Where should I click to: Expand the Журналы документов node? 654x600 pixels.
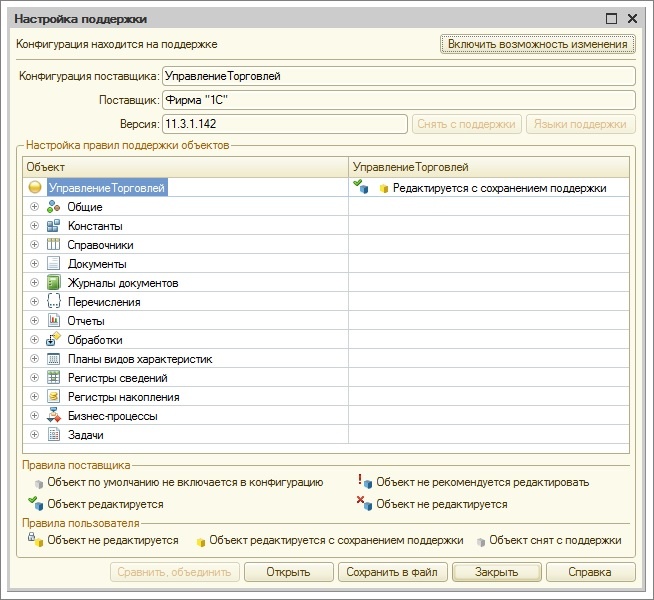coord(35,283)
